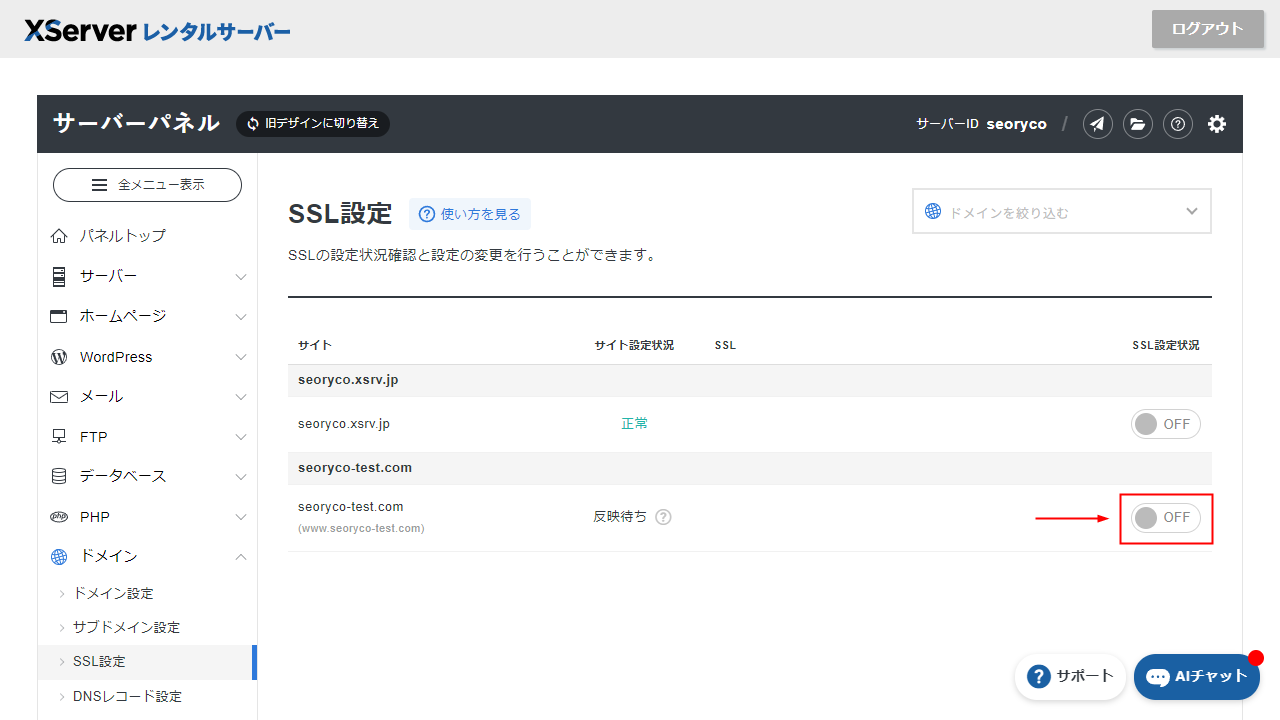Screen dimensions: 1280x720
Task: Open the file manager folder icon in header
Action: tap(1138, 123)
